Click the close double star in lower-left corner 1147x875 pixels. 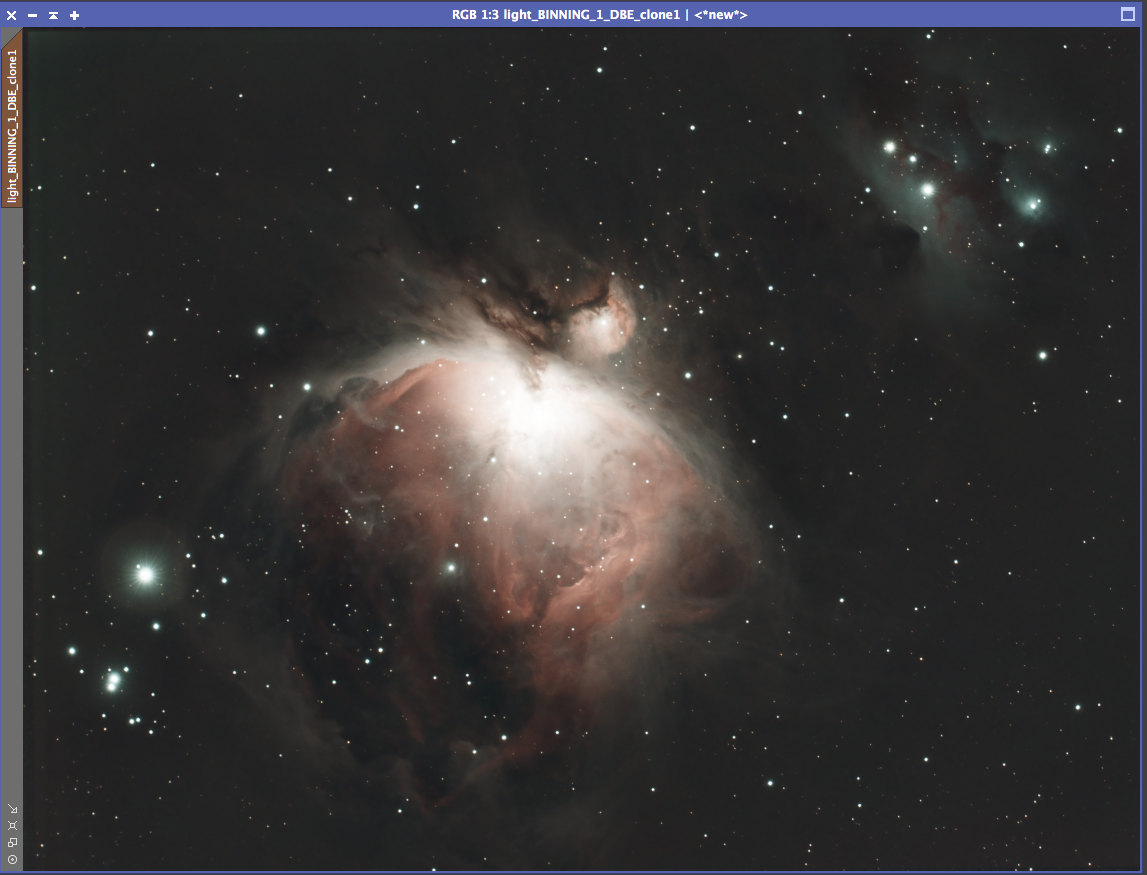point(113,682)
